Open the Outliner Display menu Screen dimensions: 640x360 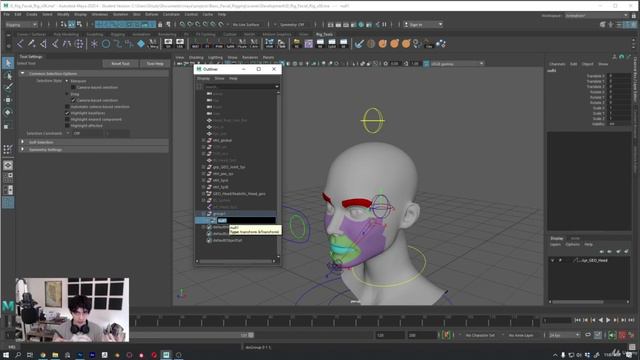coord(203,78)
